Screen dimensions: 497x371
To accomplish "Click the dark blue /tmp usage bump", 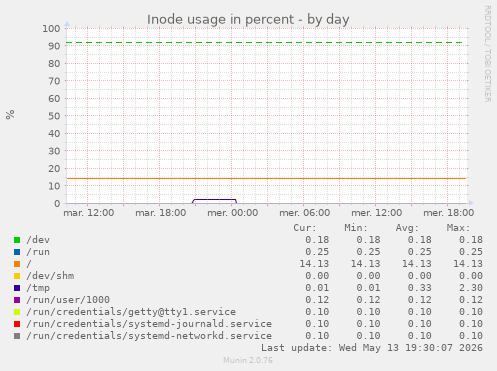I will click(x=214, y=200).
